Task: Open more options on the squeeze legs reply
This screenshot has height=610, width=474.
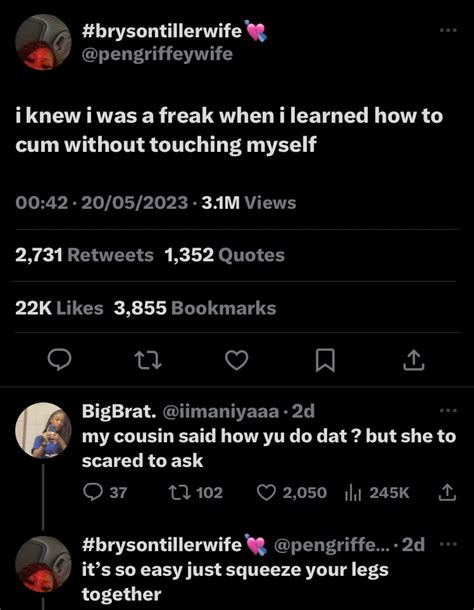Action: 449,544
